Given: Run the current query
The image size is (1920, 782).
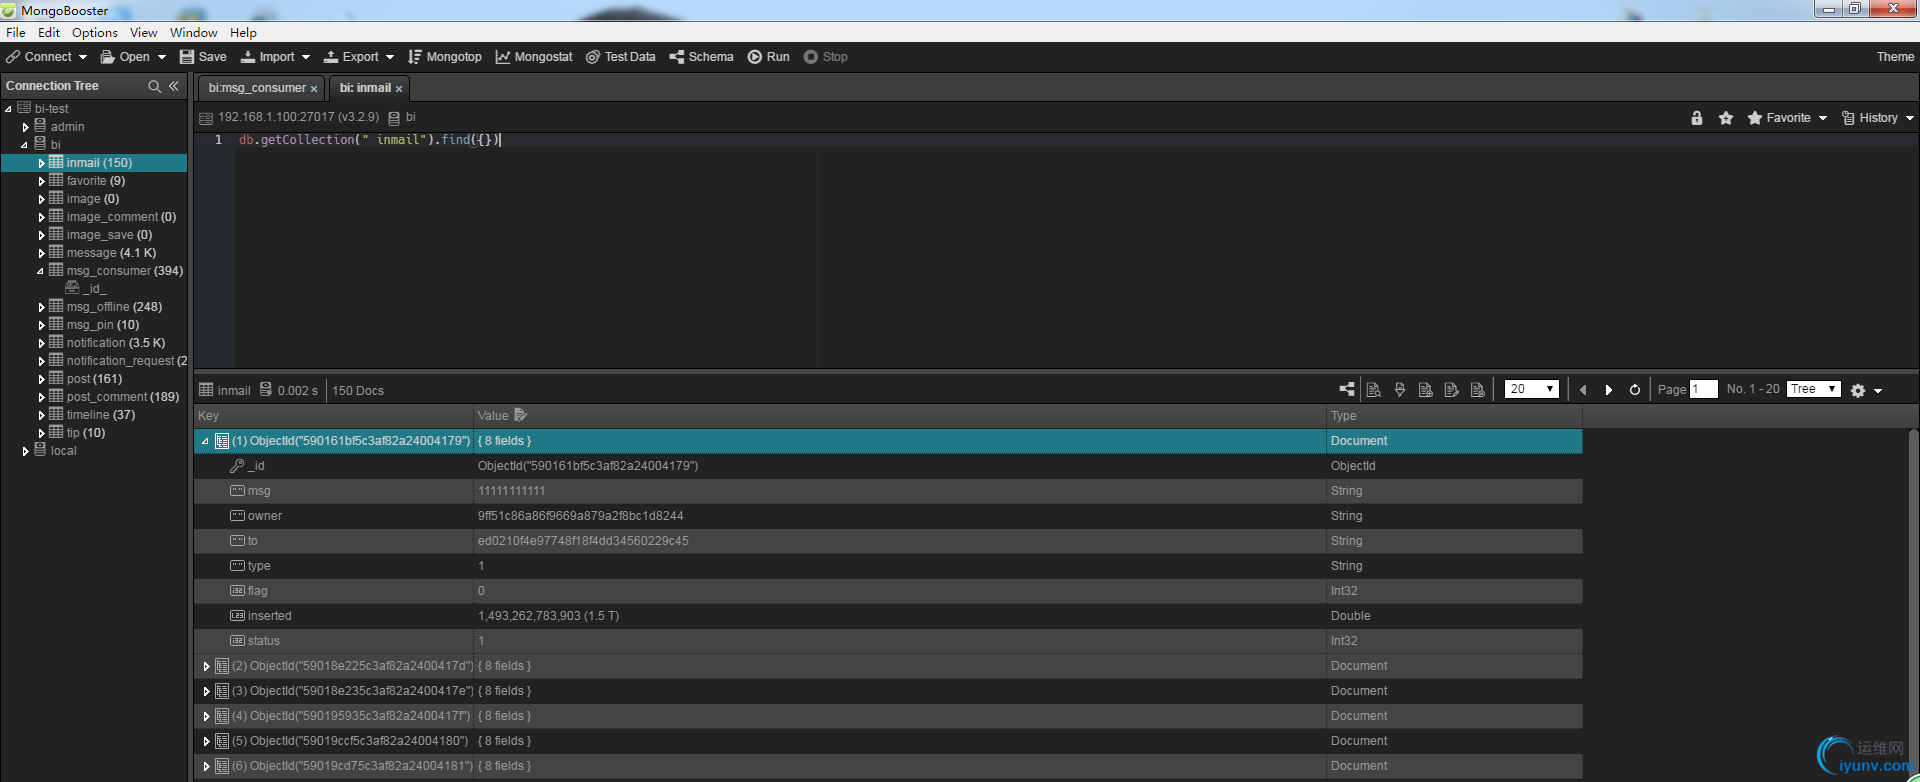Looking at the screenshot, I should click(x=769, y=57).
